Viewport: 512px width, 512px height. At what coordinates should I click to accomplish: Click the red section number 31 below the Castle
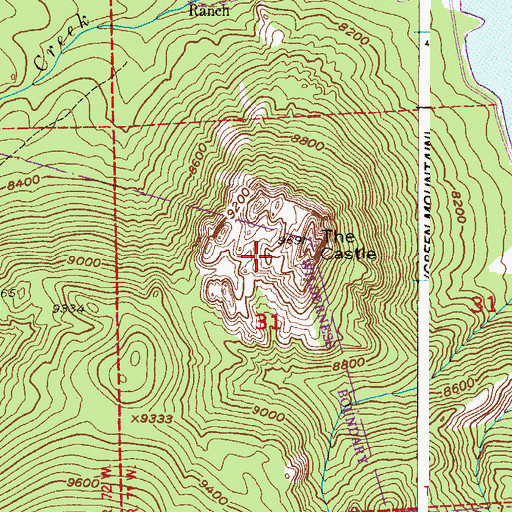pyautogui.click(x=269, y=322)
